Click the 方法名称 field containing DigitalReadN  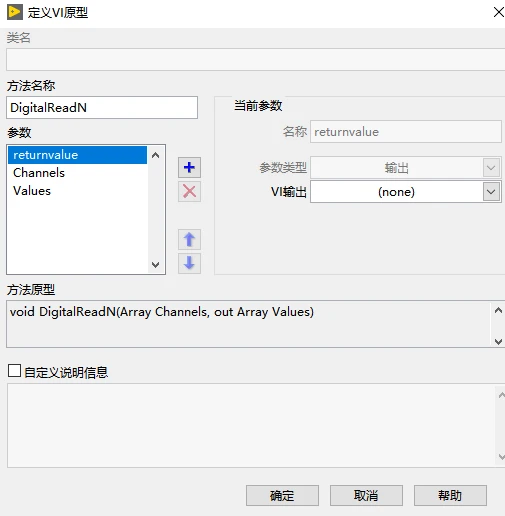102,108
